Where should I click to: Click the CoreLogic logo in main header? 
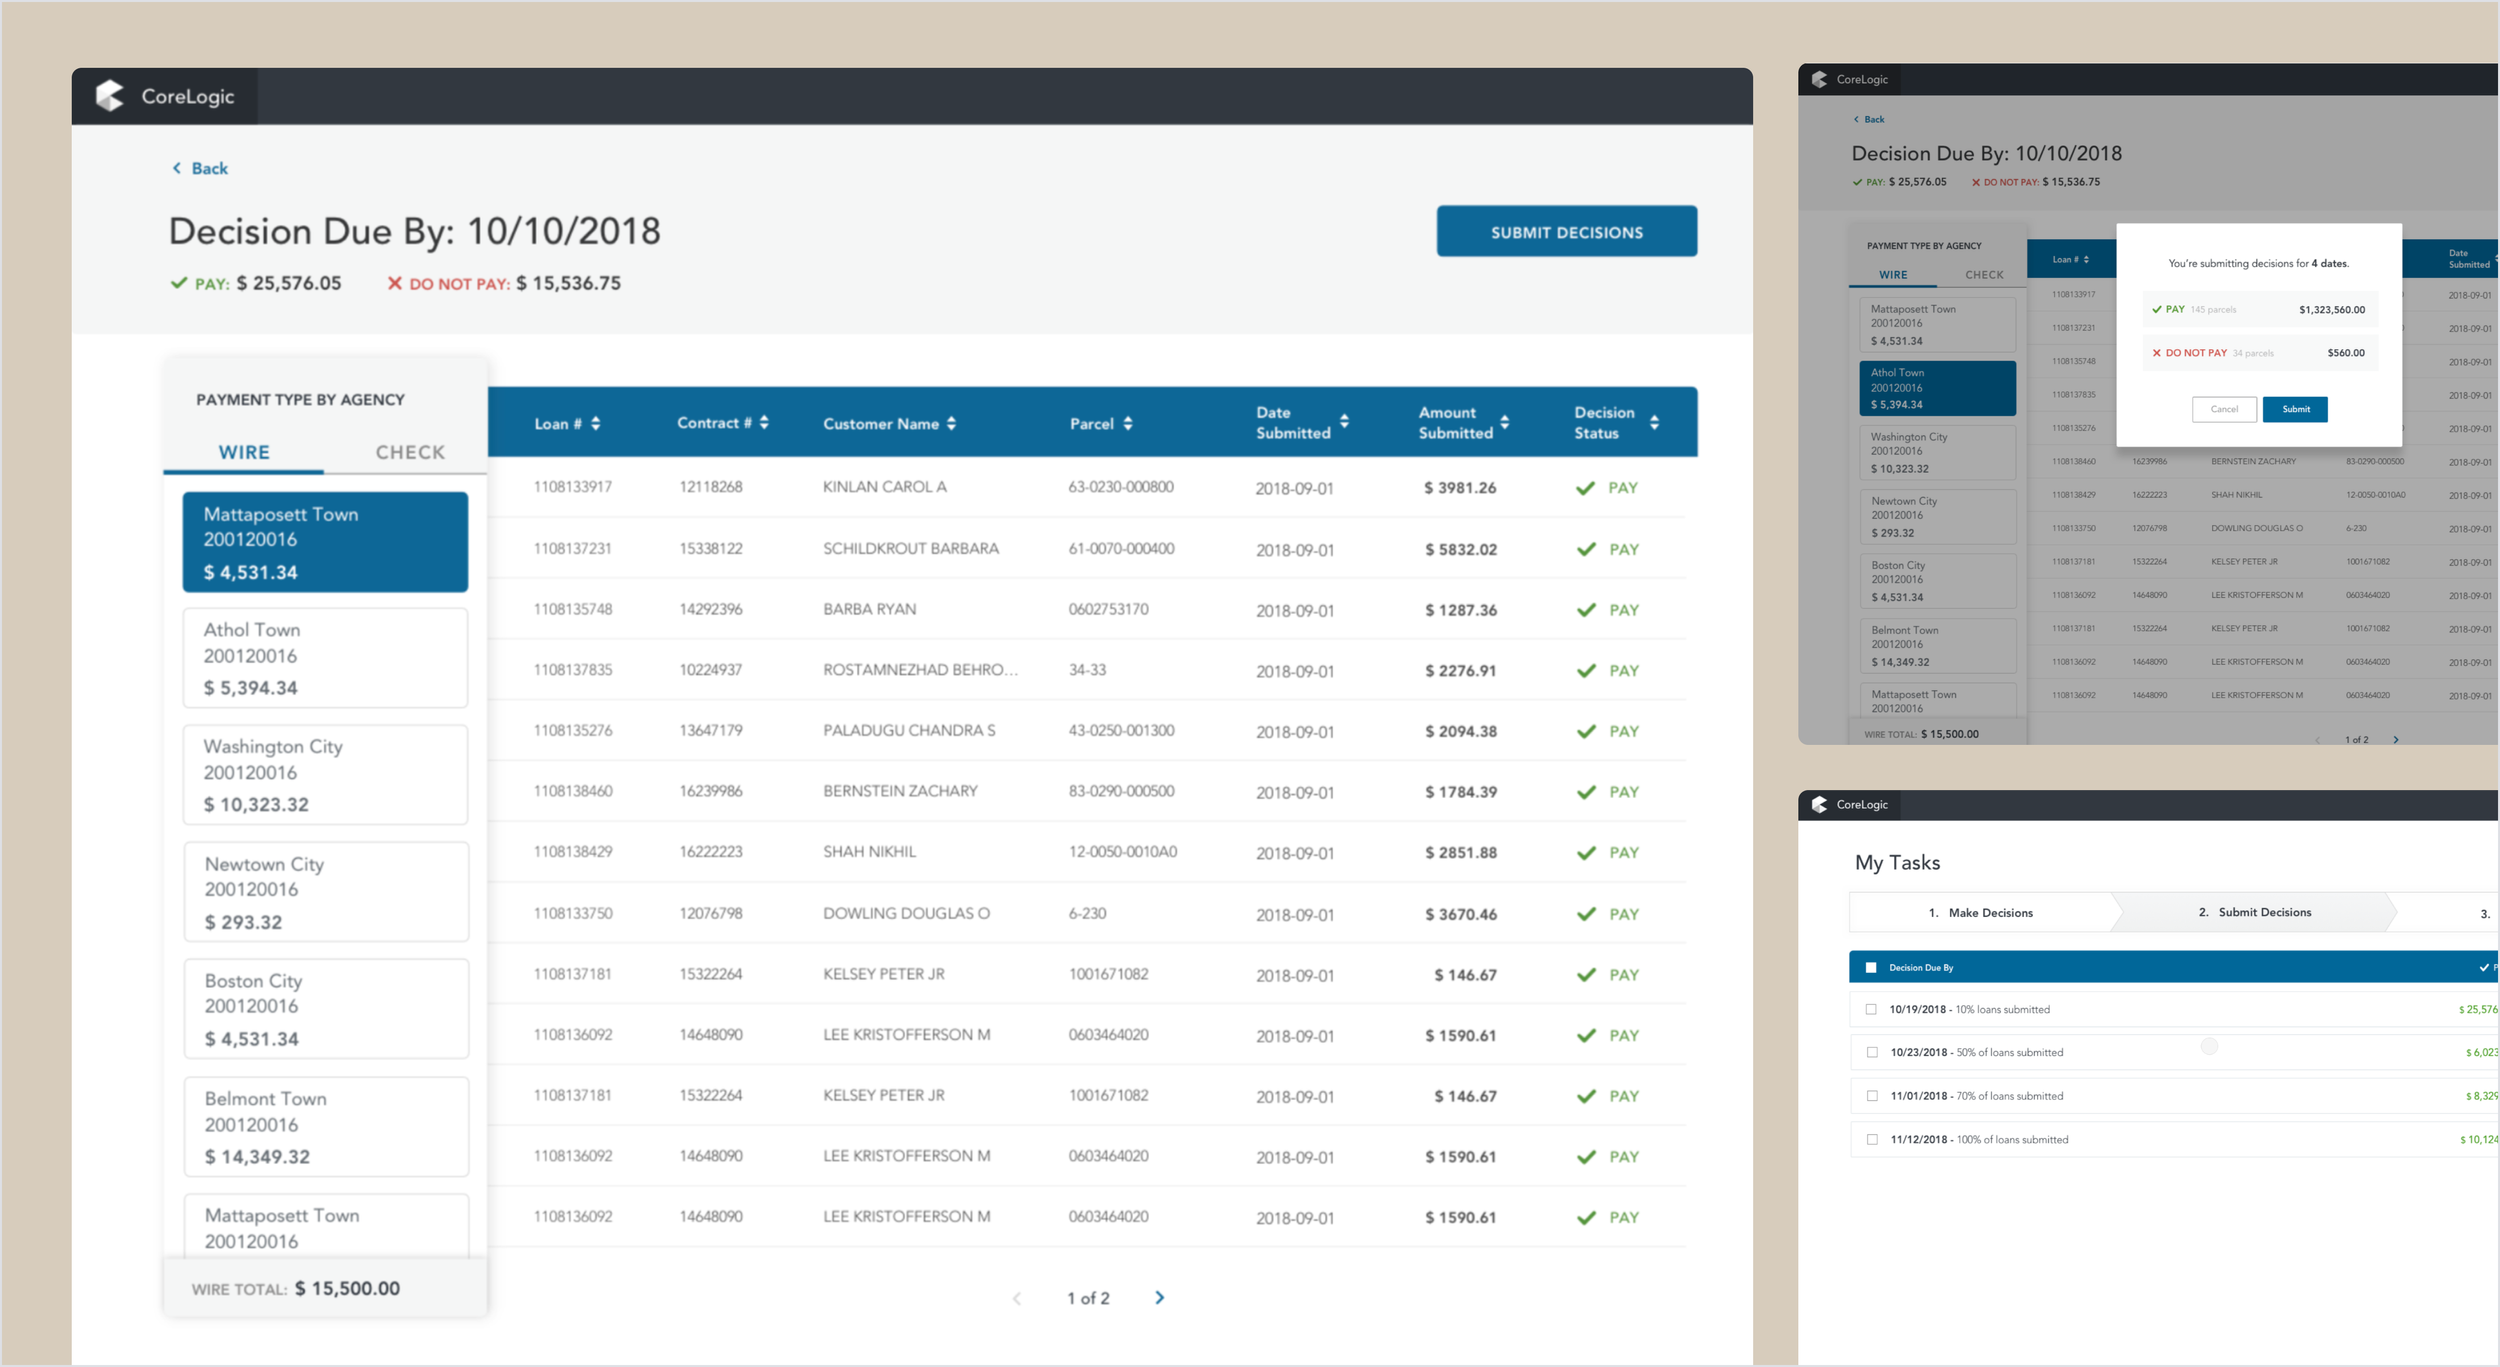point(110,96)
